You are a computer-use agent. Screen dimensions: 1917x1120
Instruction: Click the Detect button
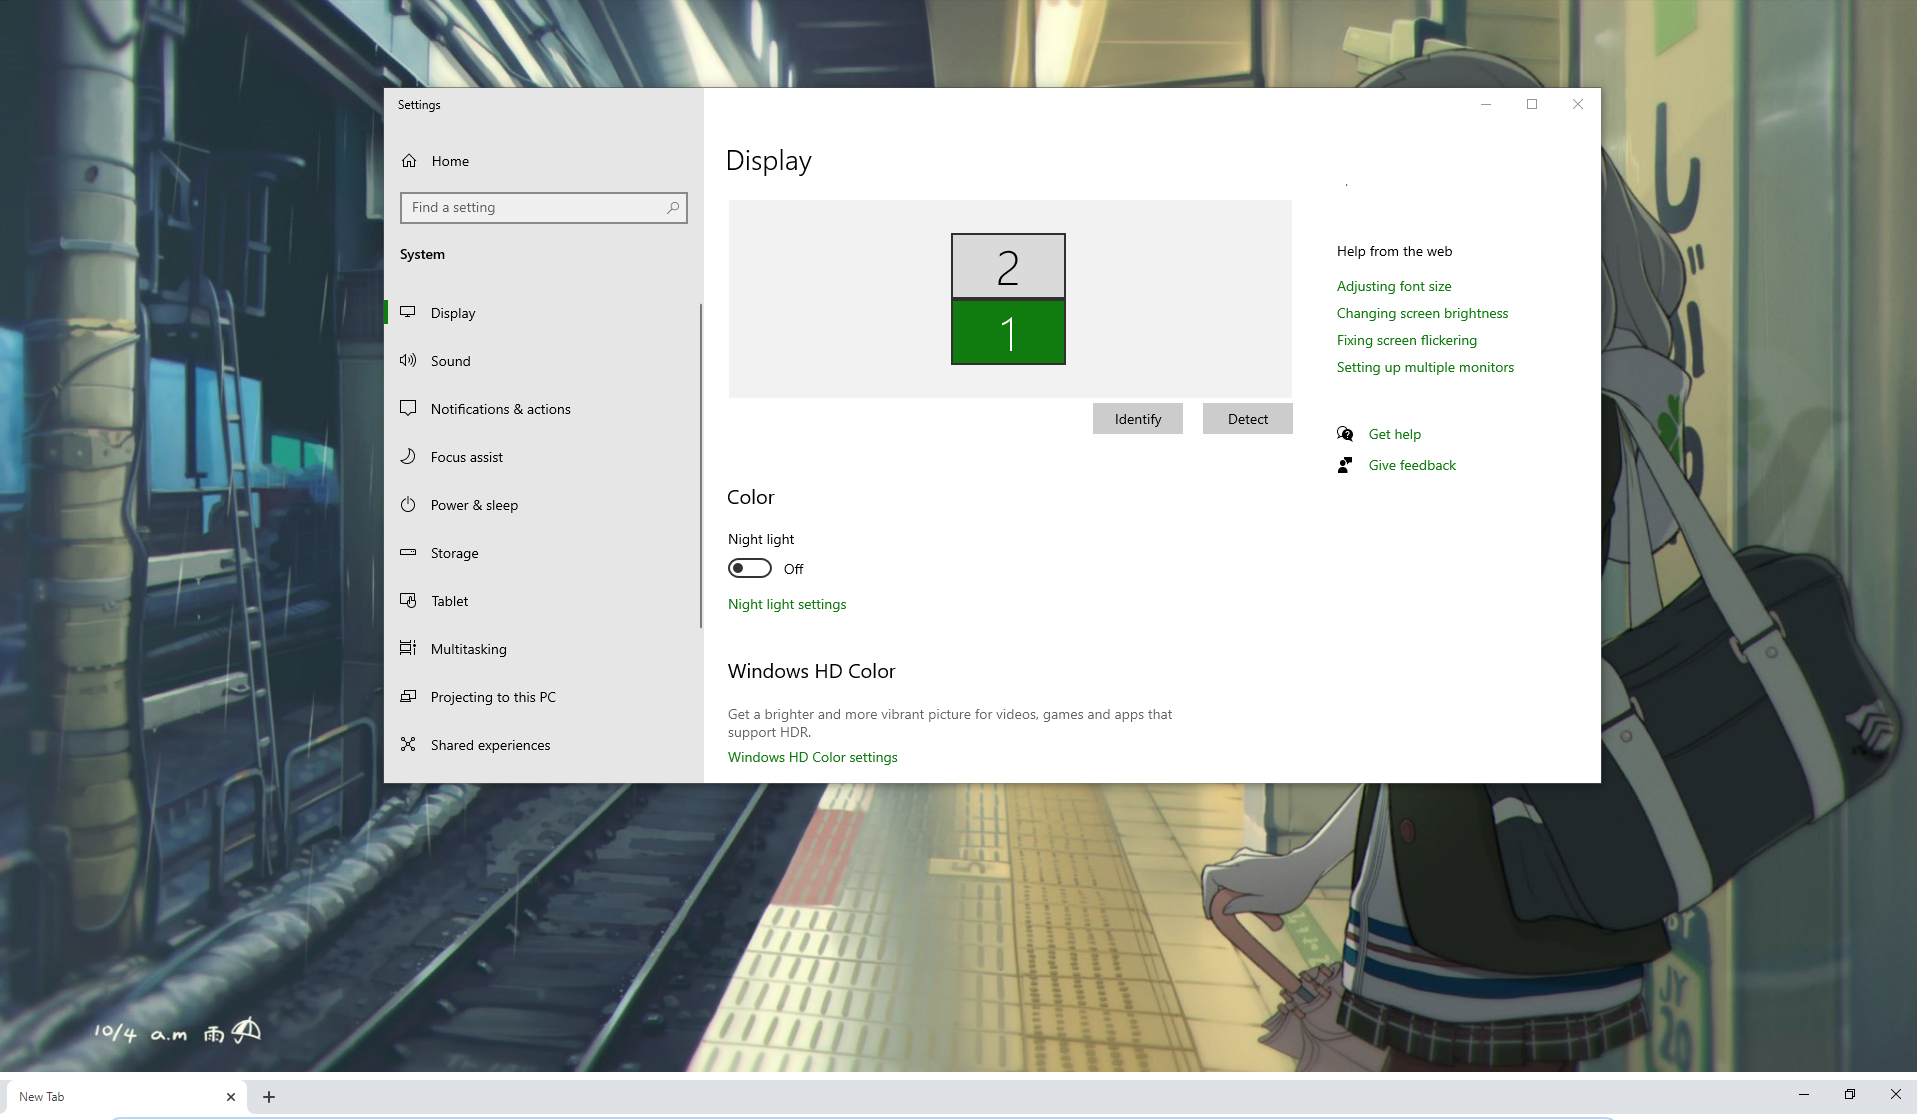(x=1248, y=419)
